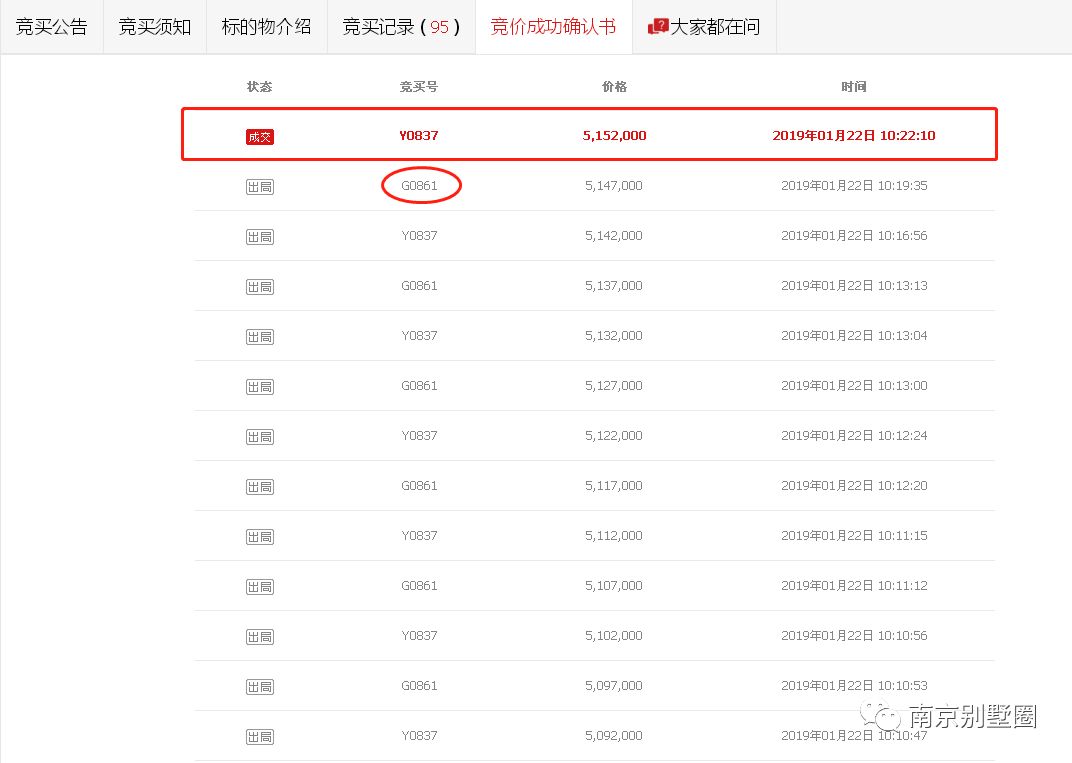Switch to the 标的物介绍 tab
This screenshot has height=763, width=1072.
266,27
